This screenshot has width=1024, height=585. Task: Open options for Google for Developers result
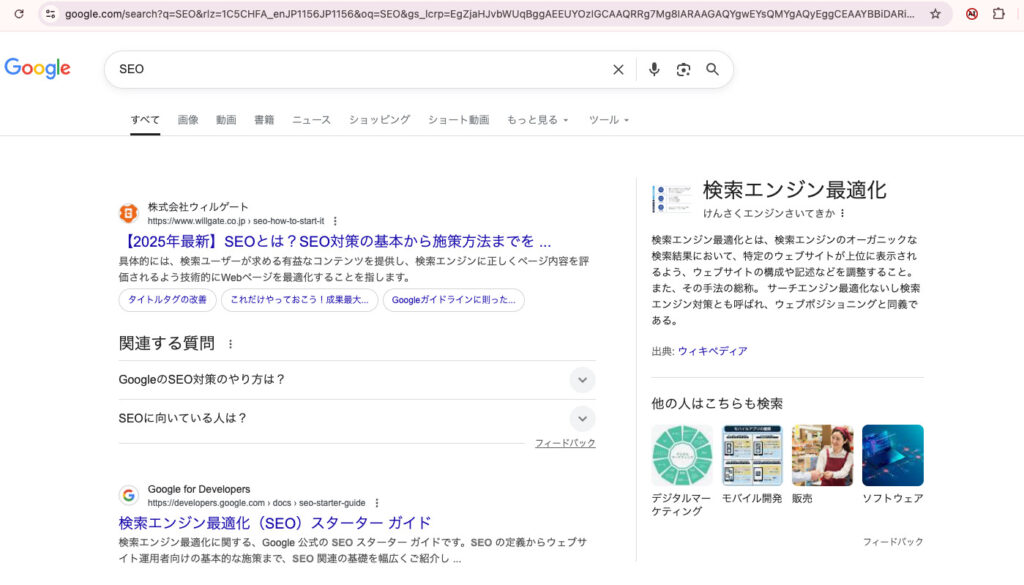[x=377, y=503]
